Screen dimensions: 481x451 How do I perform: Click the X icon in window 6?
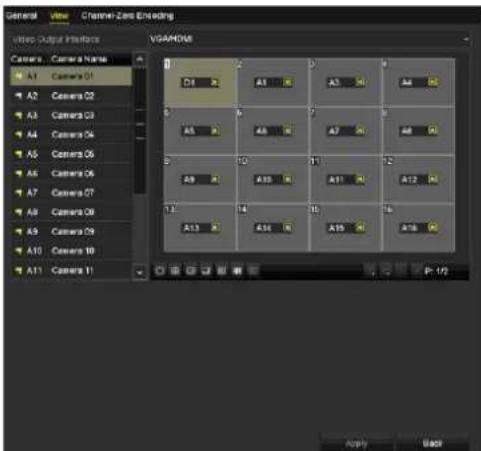click(287, 131)
